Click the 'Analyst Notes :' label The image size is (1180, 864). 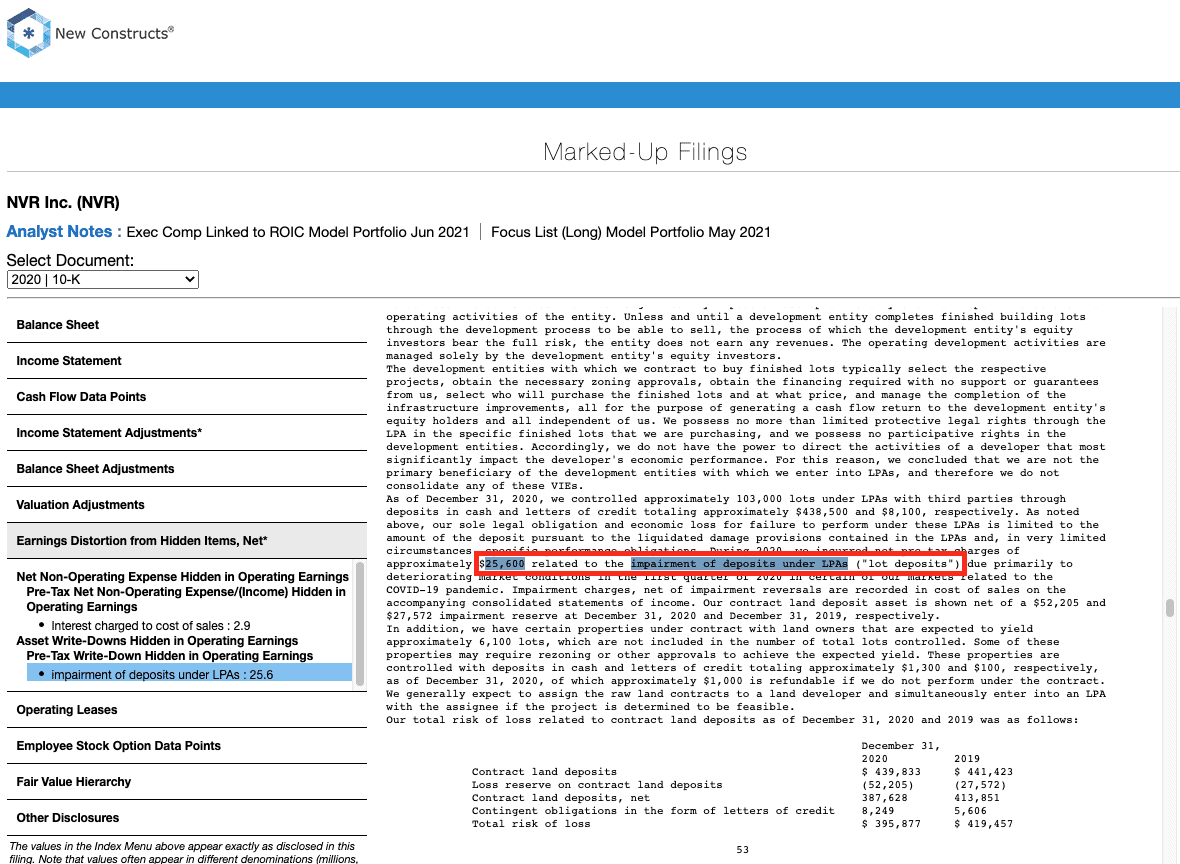click(x=64, y=232)
